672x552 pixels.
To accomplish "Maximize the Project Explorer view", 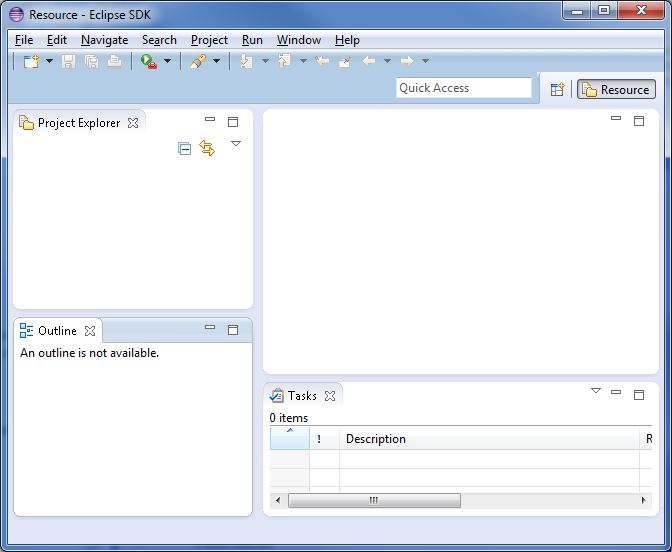I will (233, 122).
